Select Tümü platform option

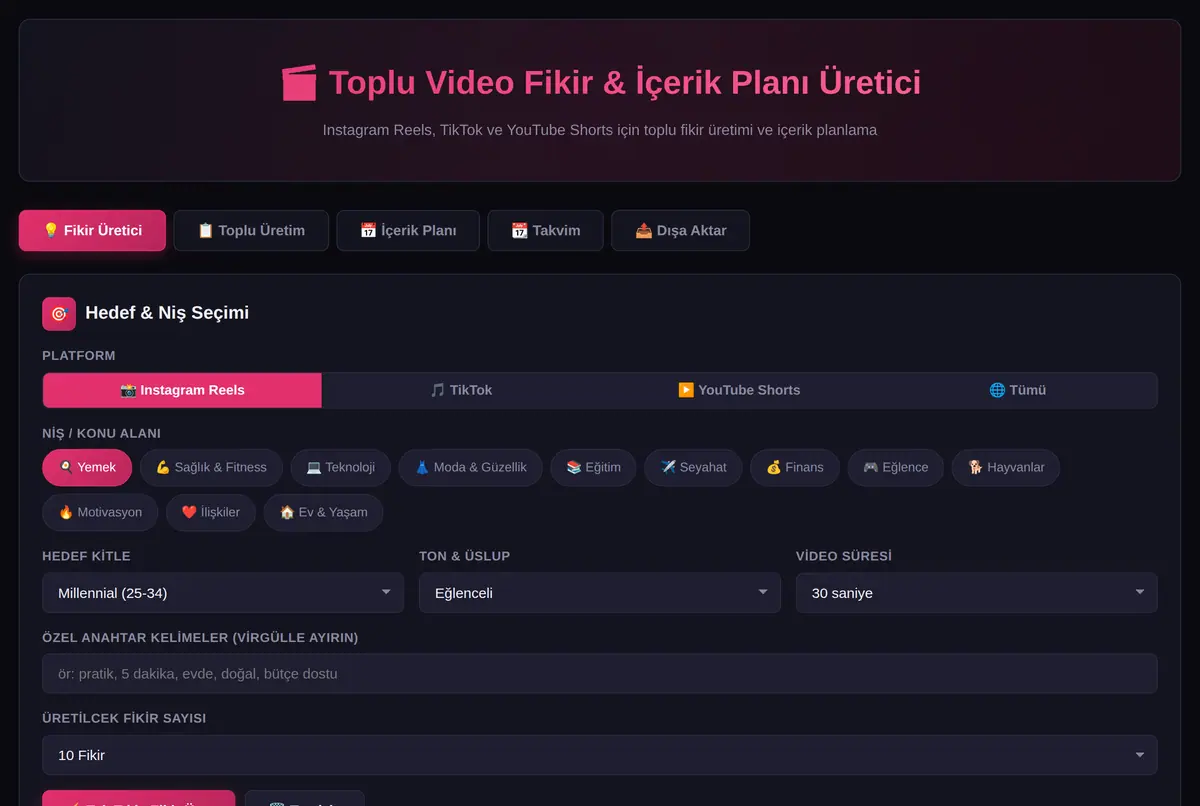[x=1017, y=390]
